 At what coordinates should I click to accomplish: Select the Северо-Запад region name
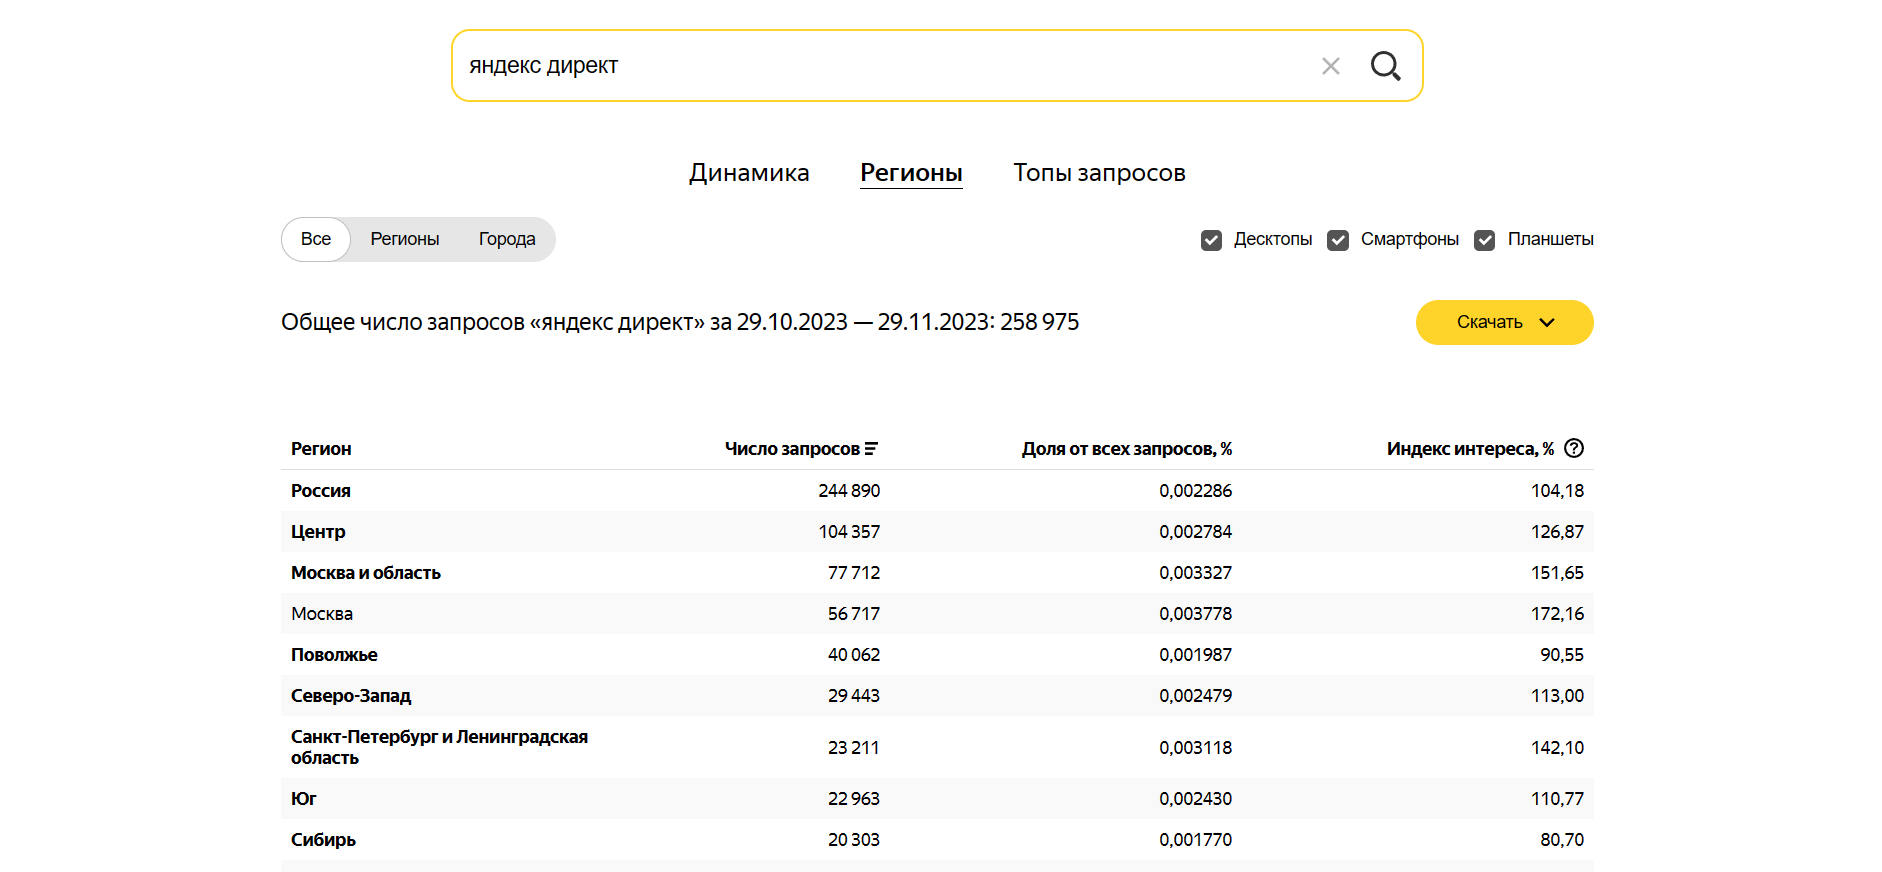(x=351, y=696)
